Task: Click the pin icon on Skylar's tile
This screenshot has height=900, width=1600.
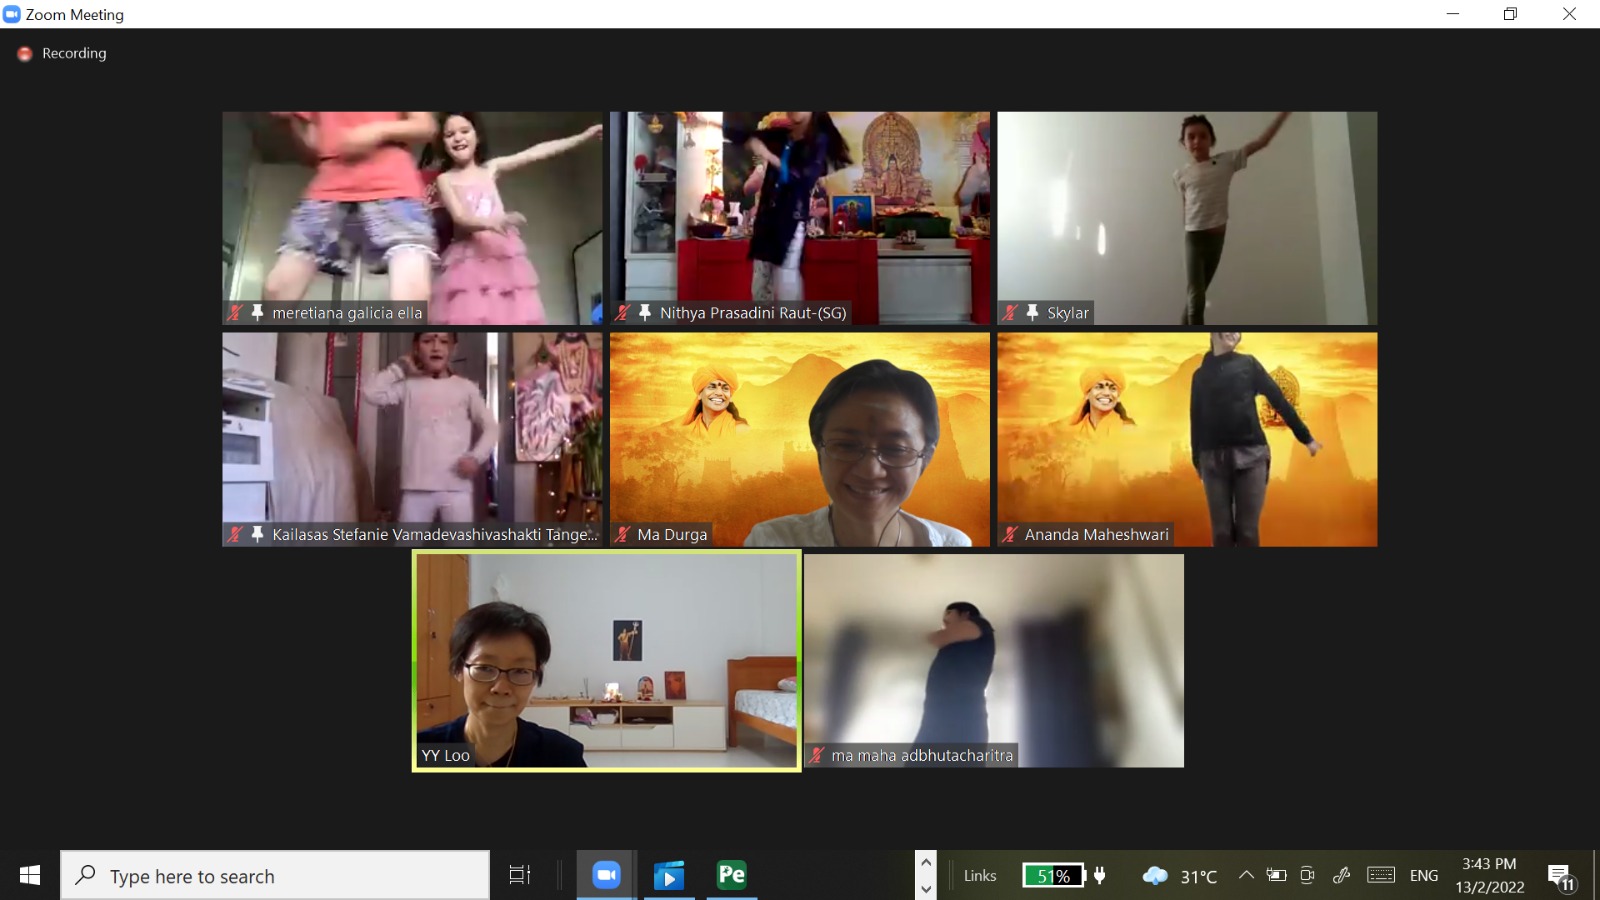Action: click(1032, 312)
